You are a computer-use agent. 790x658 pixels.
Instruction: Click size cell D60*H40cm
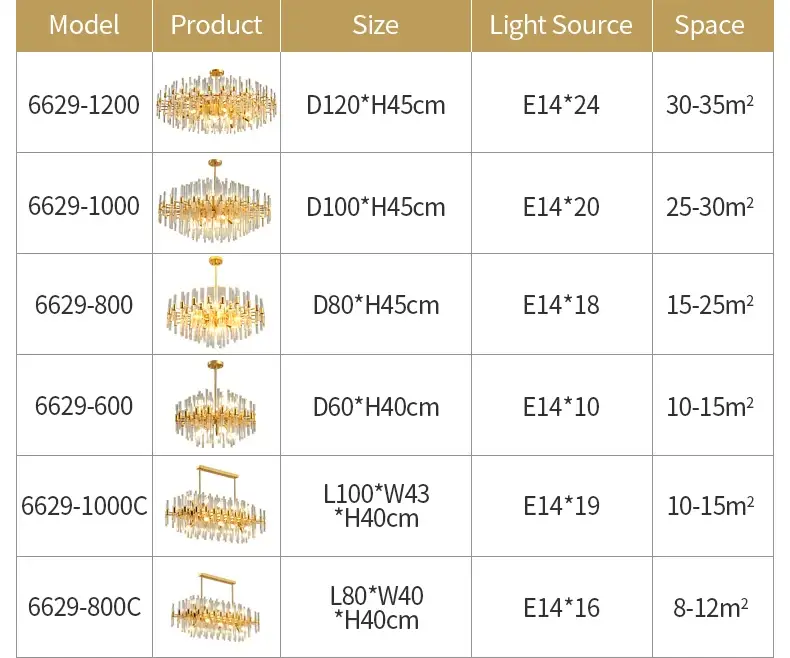[x=376, y=407]
